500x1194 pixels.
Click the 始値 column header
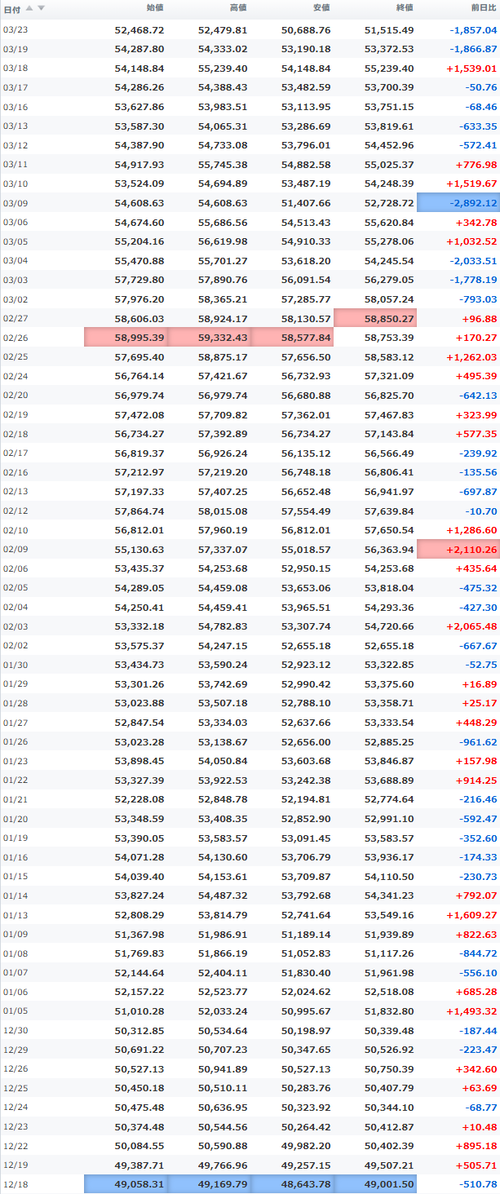(154, 8)
